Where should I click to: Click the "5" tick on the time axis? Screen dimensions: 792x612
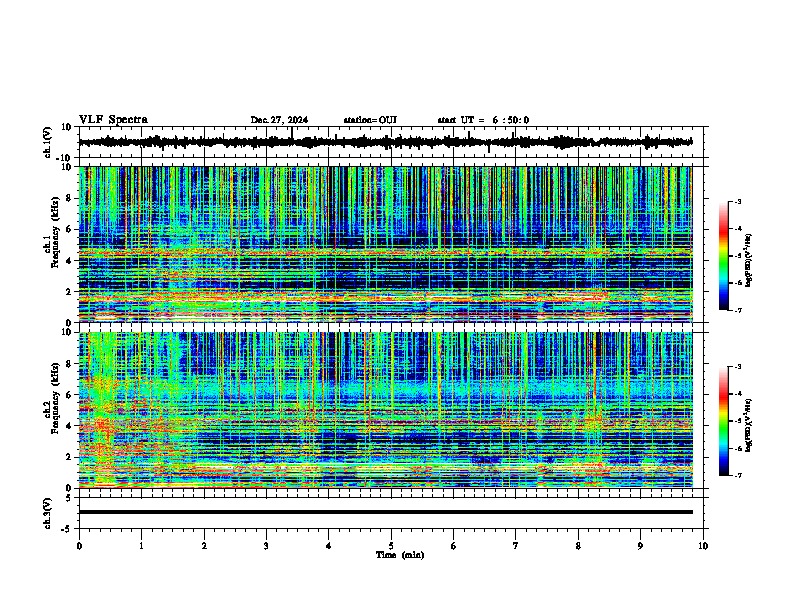coord(391,546)
